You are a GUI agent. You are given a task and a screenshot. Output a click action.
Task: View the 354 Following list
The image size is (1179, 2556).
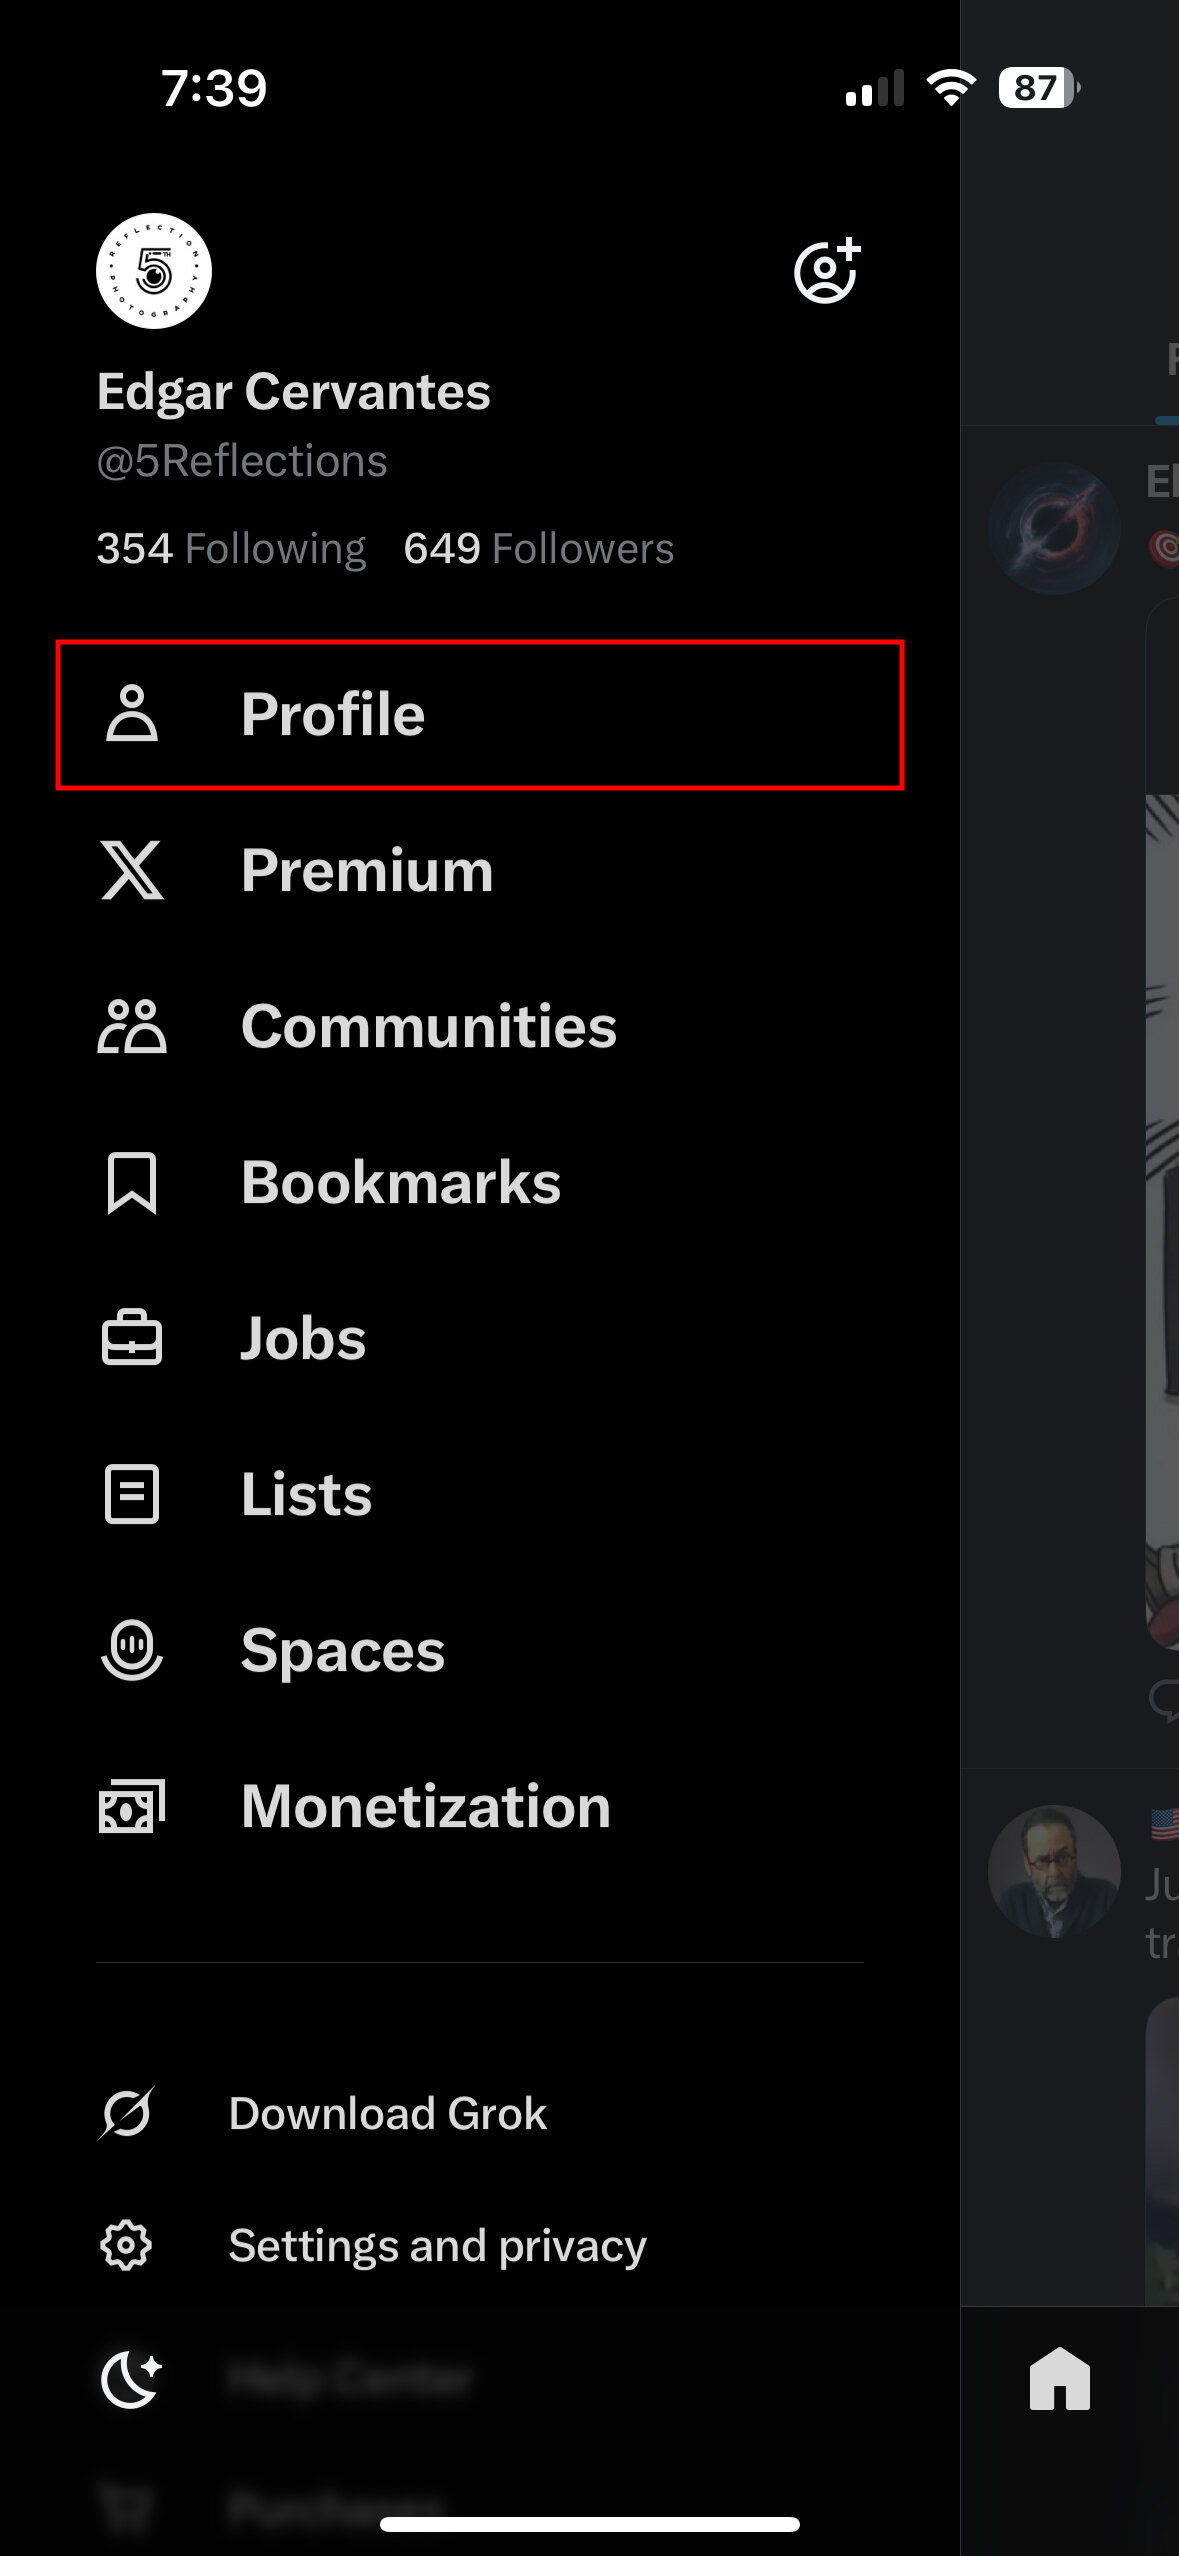231,549
